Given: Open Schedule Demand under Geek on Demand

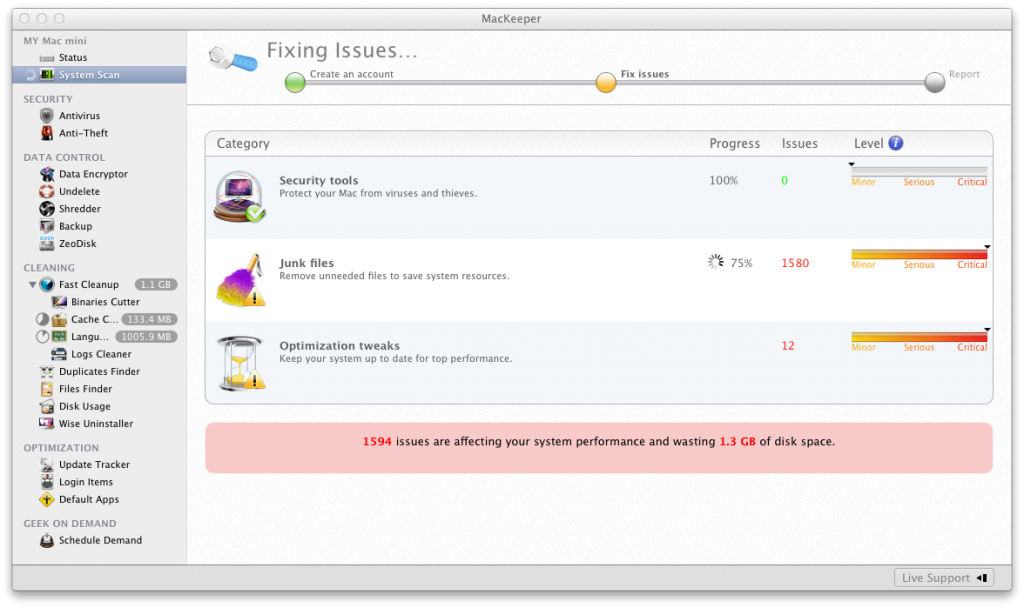Looking at the screenshot, I should pos(100,541).
